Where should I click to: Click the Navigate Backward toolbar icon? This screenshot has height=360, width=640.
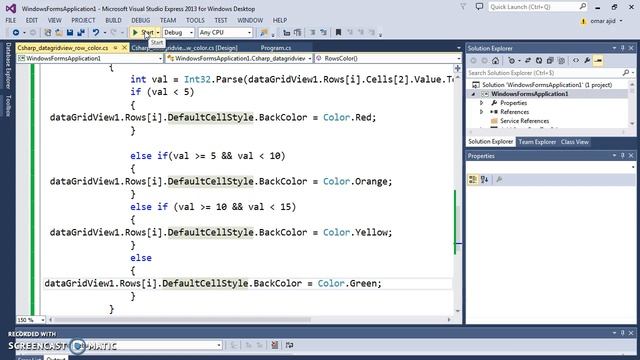[16, 32]
